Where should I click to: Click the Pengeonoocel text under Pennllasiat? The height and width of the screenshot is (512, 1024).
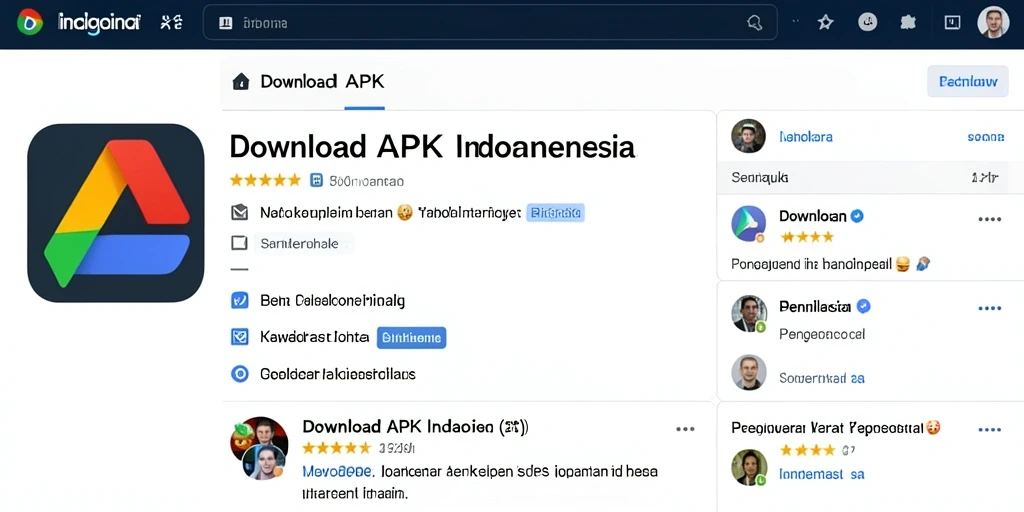click(x=822, y=334)
